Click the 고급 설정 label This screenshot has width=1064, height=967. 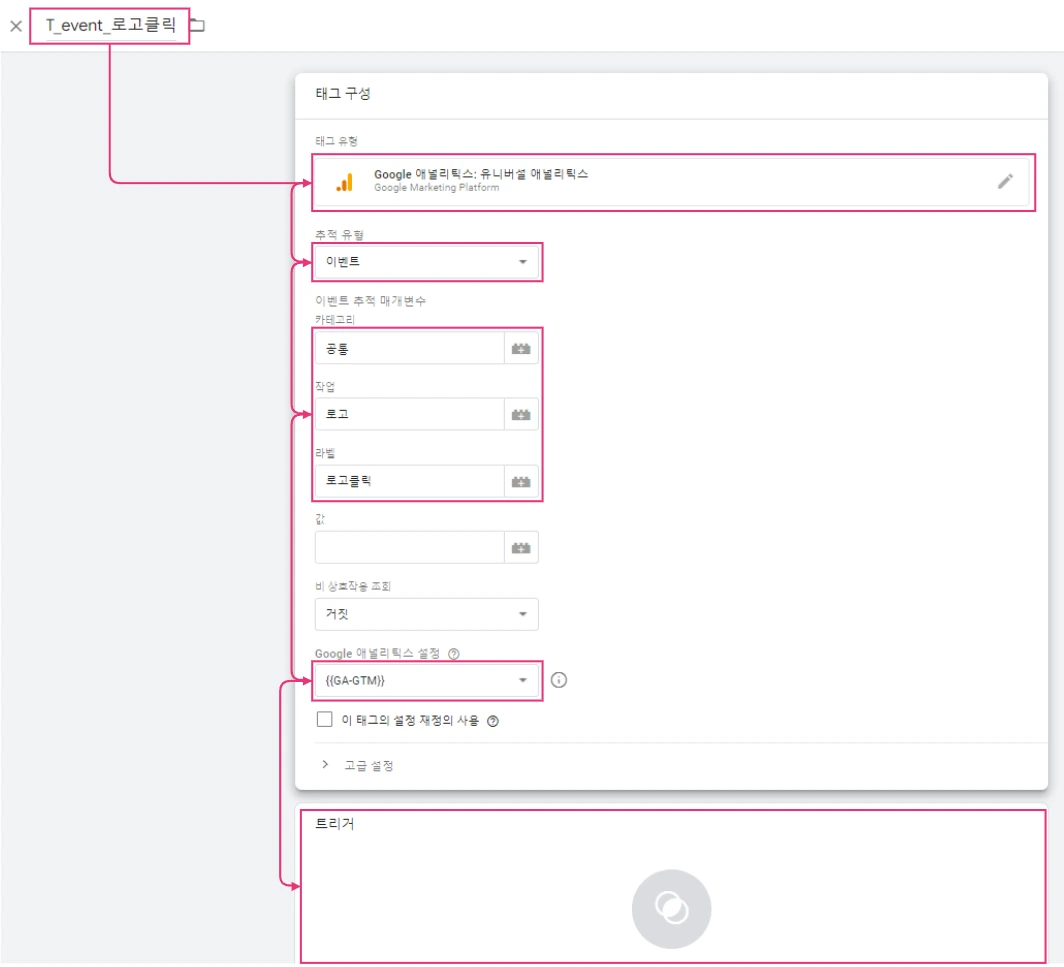click(368, 765)
